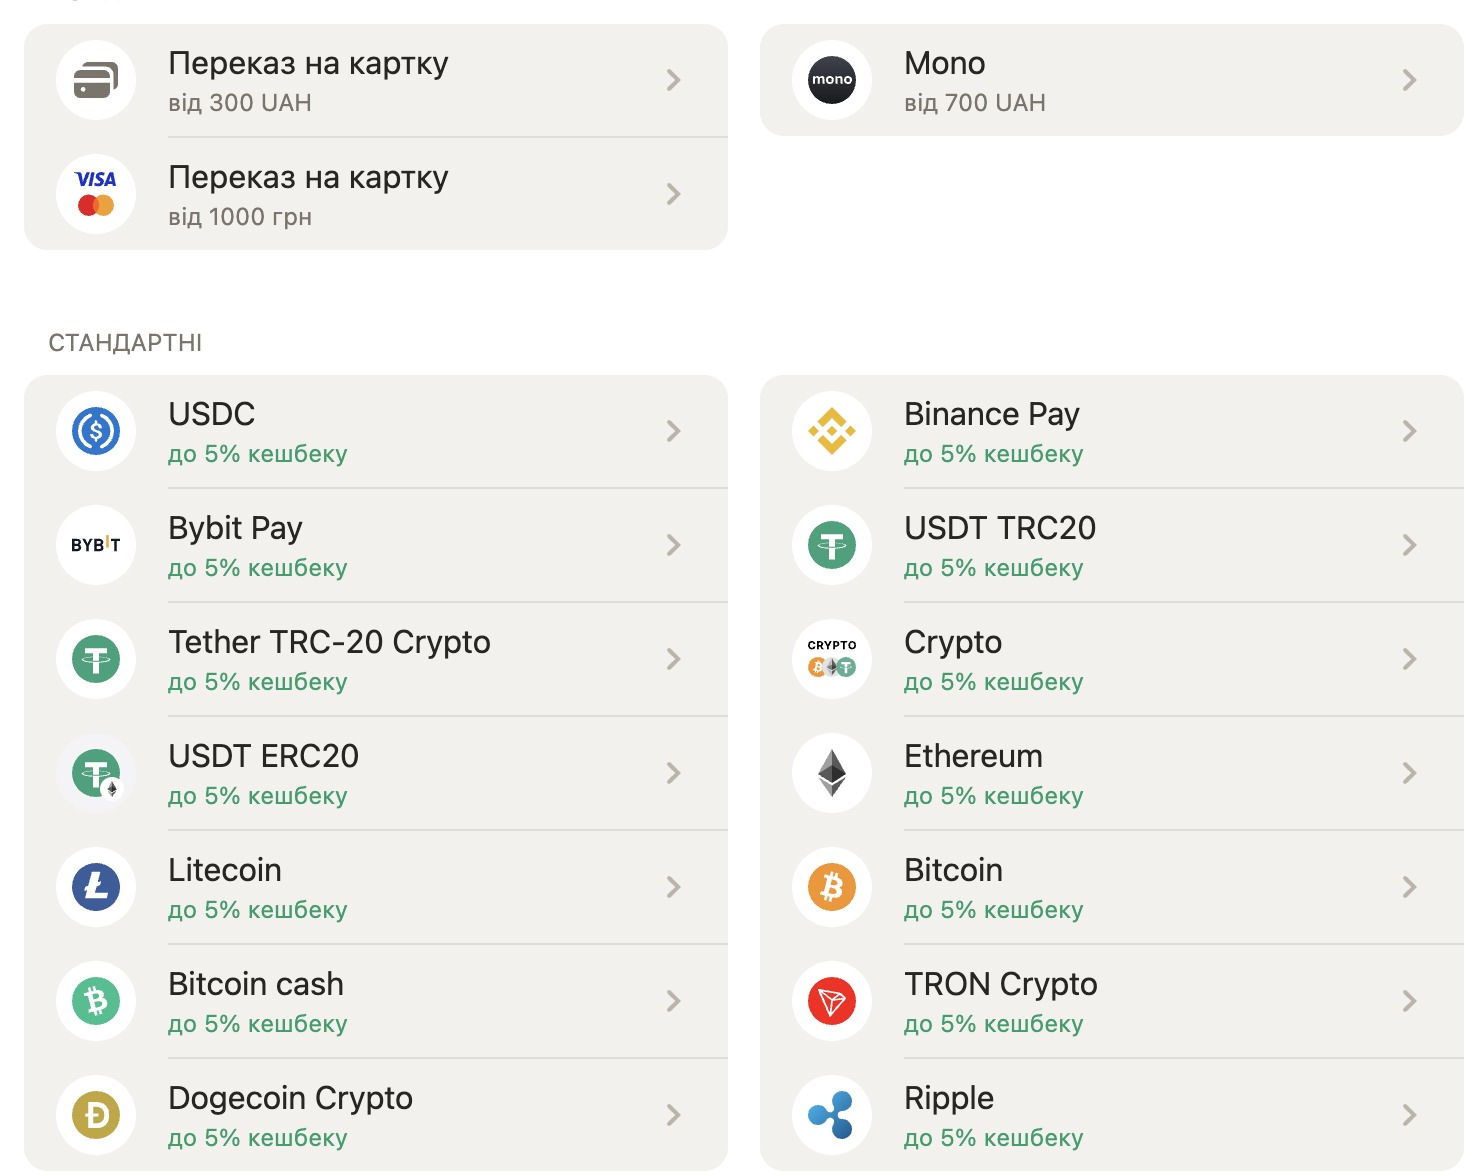Click the Visa/Mastercard card icon
The image size is (1480, 1176).
click(x=96, y=194)
